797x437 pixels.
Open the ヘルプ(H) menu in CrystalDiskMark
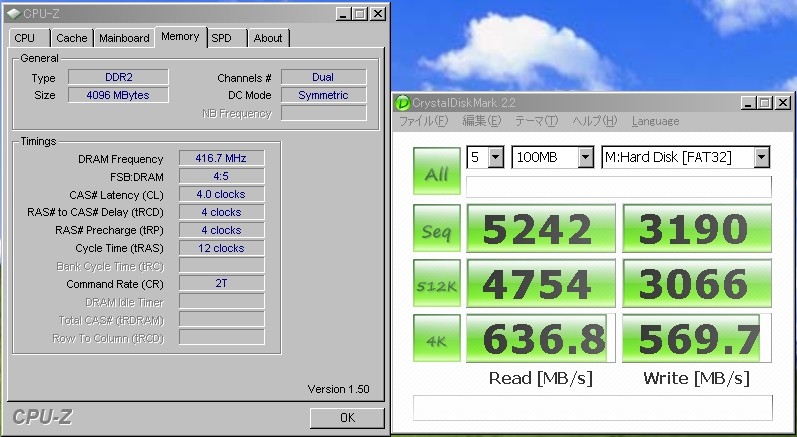[x=595, y=121]
